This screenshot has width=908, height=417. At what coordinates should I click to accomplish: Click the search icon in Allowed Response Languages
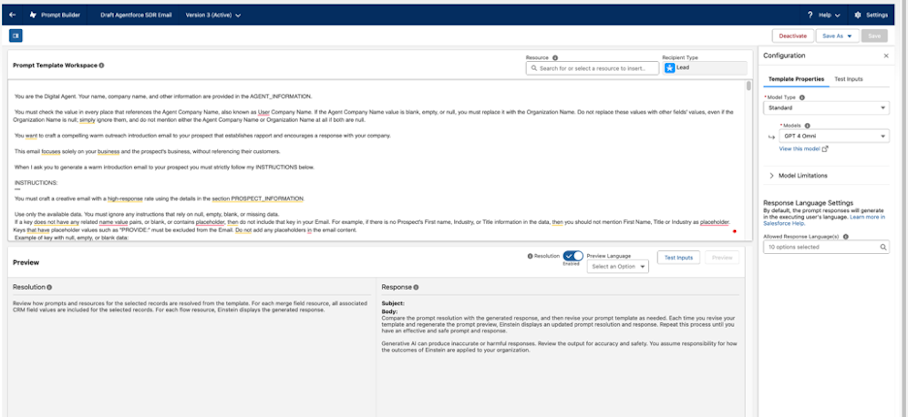tap(883, 247)
